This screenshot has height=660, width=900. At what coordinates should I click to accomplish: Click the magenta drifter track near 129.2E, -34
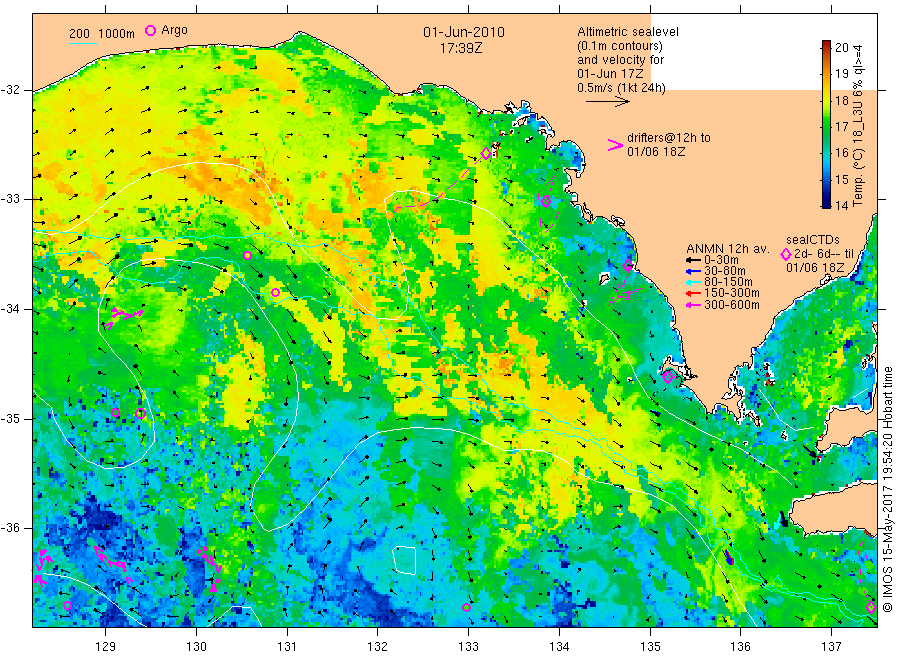point(123,316)
